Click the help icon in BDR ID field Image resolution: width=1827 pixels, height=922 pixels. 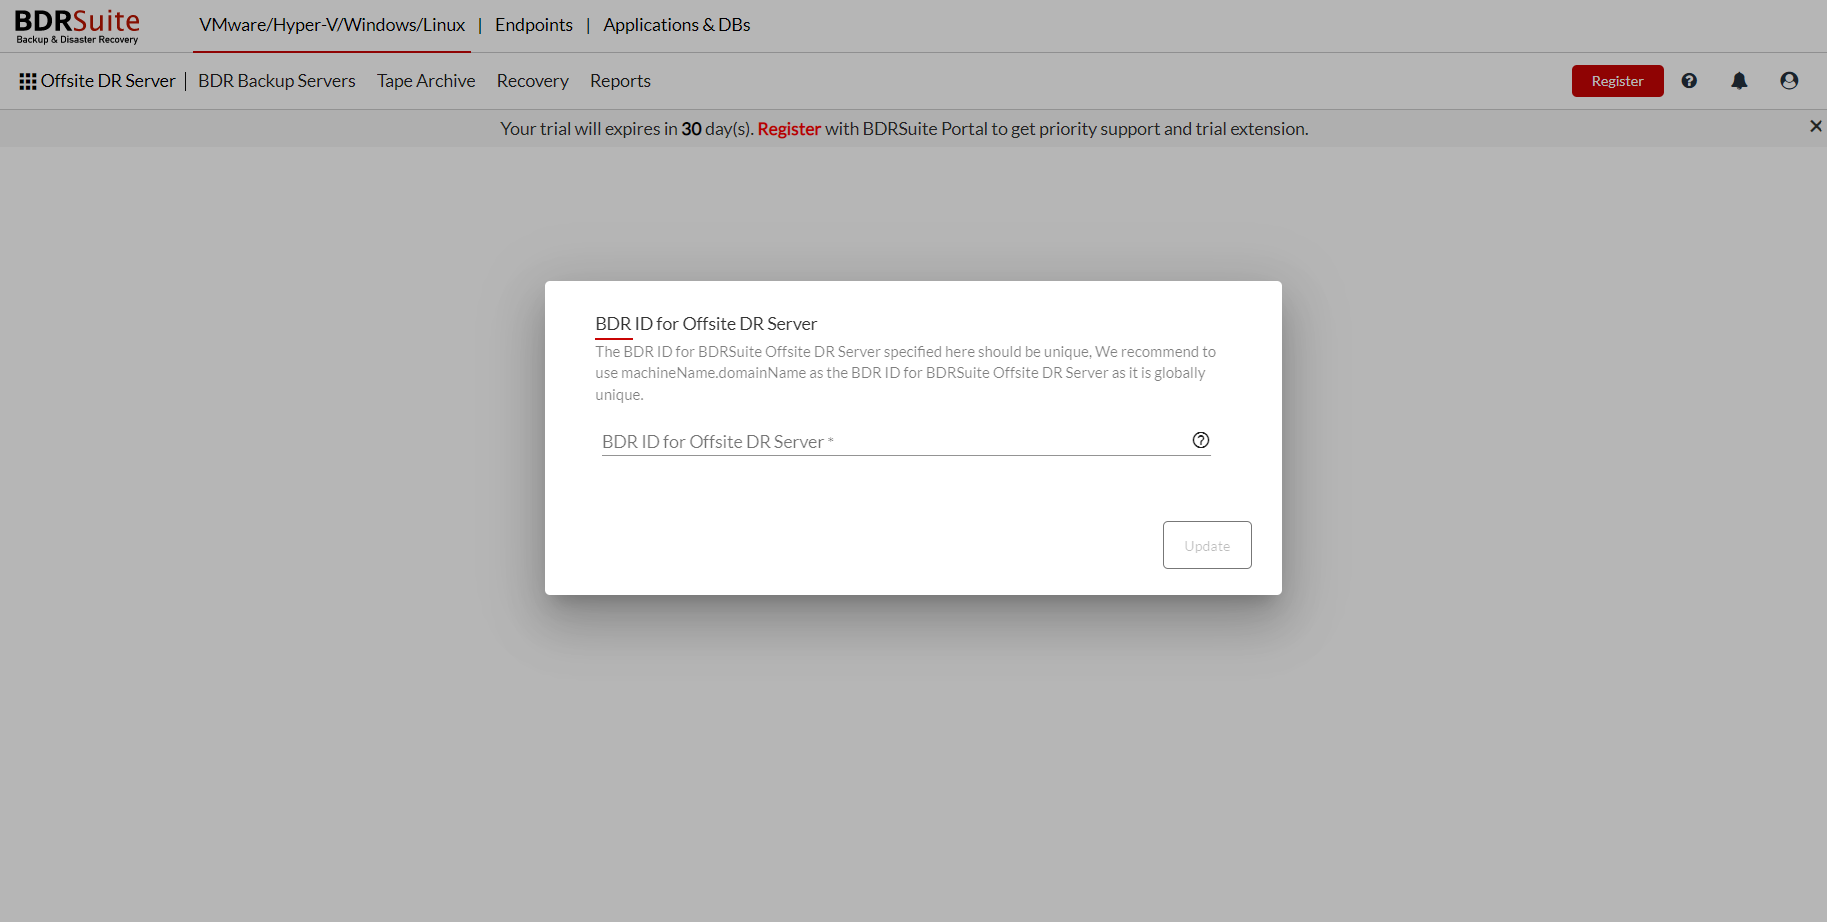point(1201,440)
